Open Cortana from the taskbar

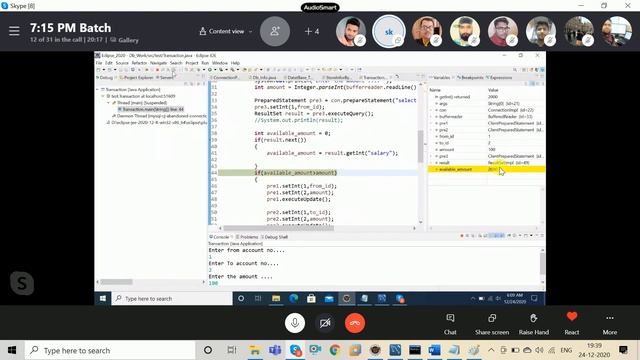tap(208, 350)
